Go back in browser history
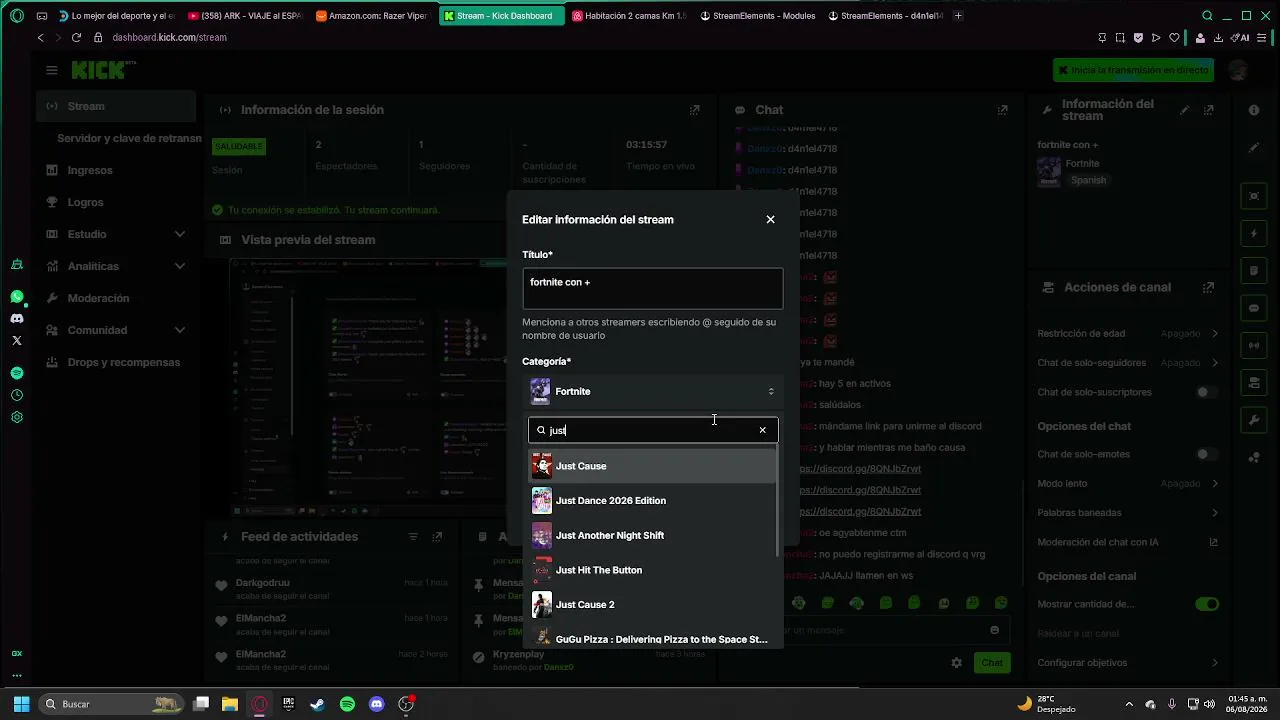Screen dimensions: 1280x720 point(40,37)
